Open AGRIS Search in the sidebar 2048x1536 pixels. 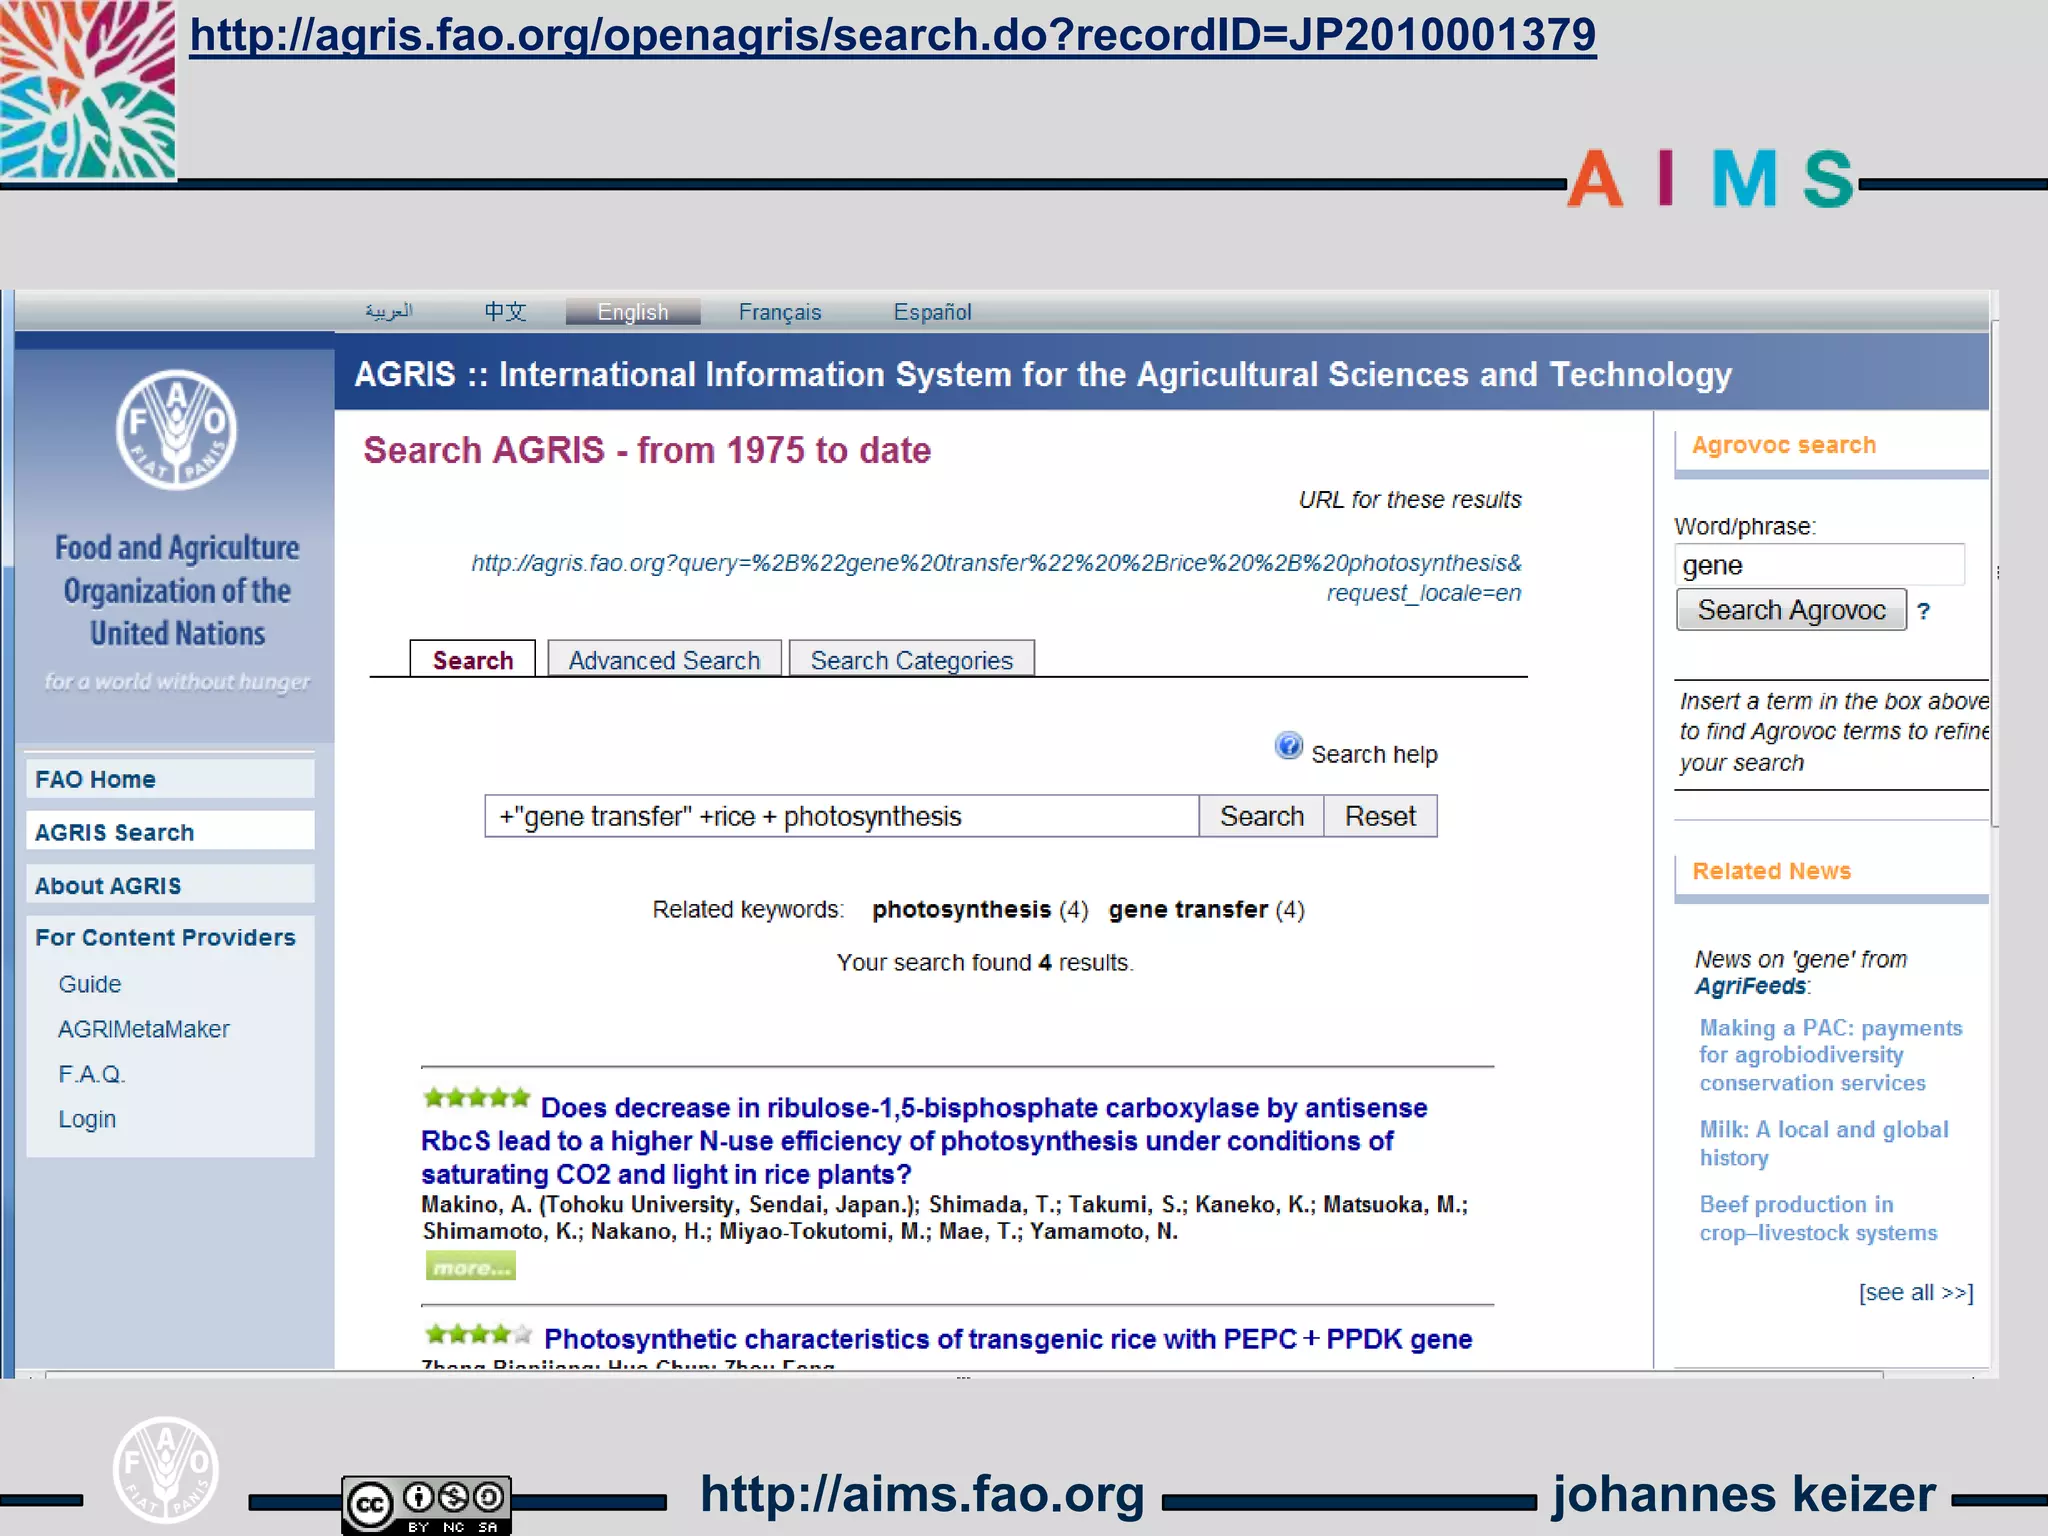pos(170,832)
